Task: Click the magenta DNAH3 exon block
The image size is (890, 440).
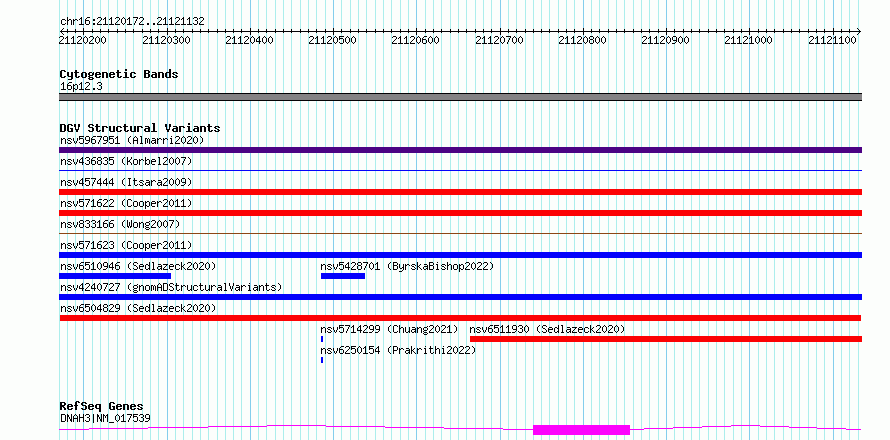Action: point(581,430)
